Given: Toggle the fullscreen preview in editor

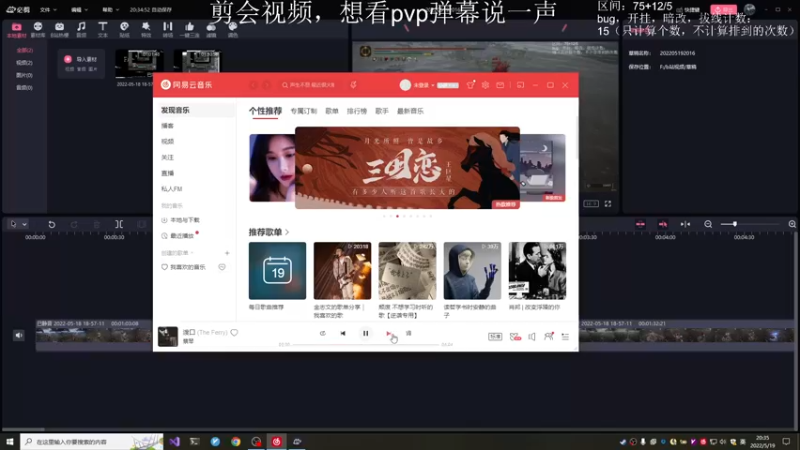Looking at the screenshot, I should [x=608, y=204].
